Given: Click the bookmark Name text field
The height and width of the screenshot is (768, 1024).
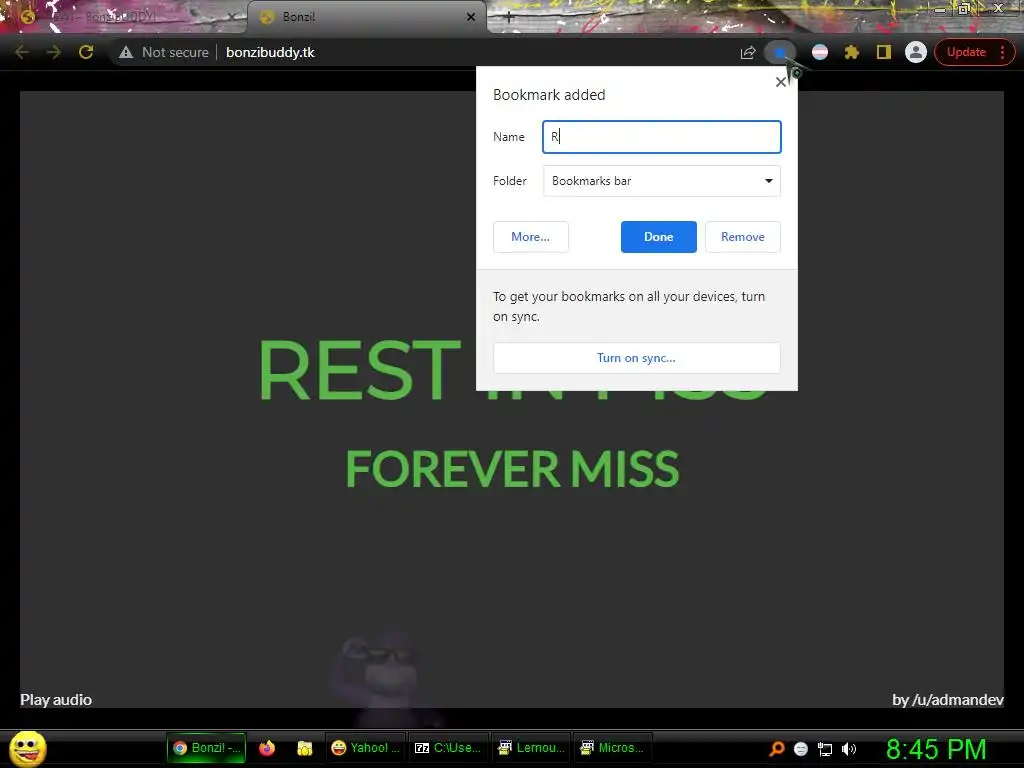Looking at the screenshot, I should pos(662,137).
